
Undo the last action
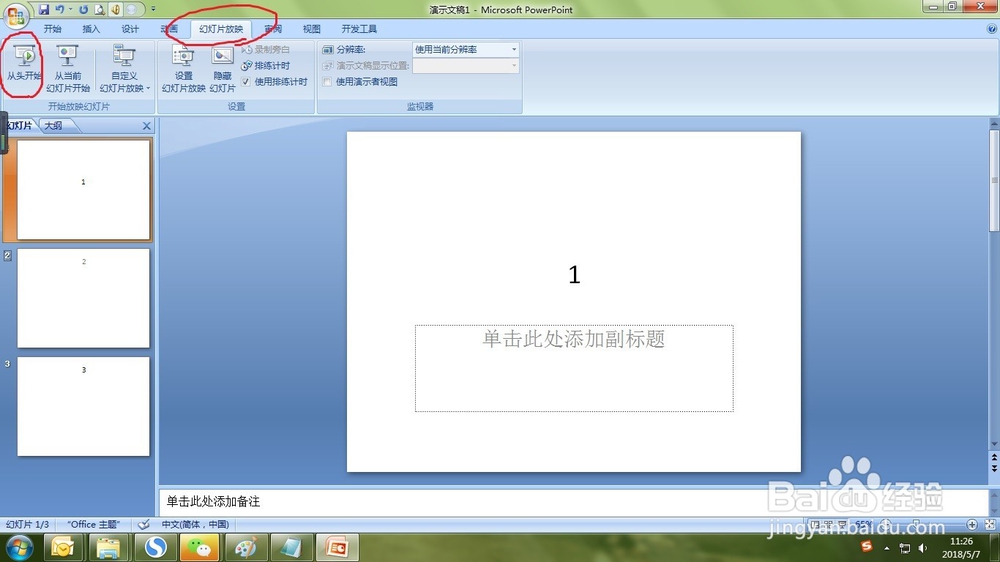pyautogui.click(x=59, y=10)
